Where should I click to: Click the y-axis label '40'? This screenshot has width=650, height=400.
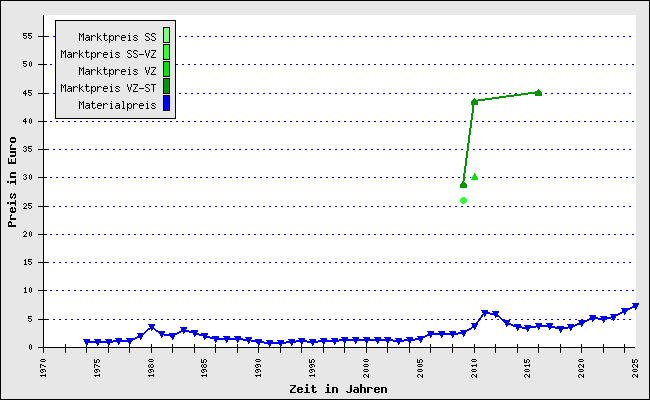pos(27,121)
